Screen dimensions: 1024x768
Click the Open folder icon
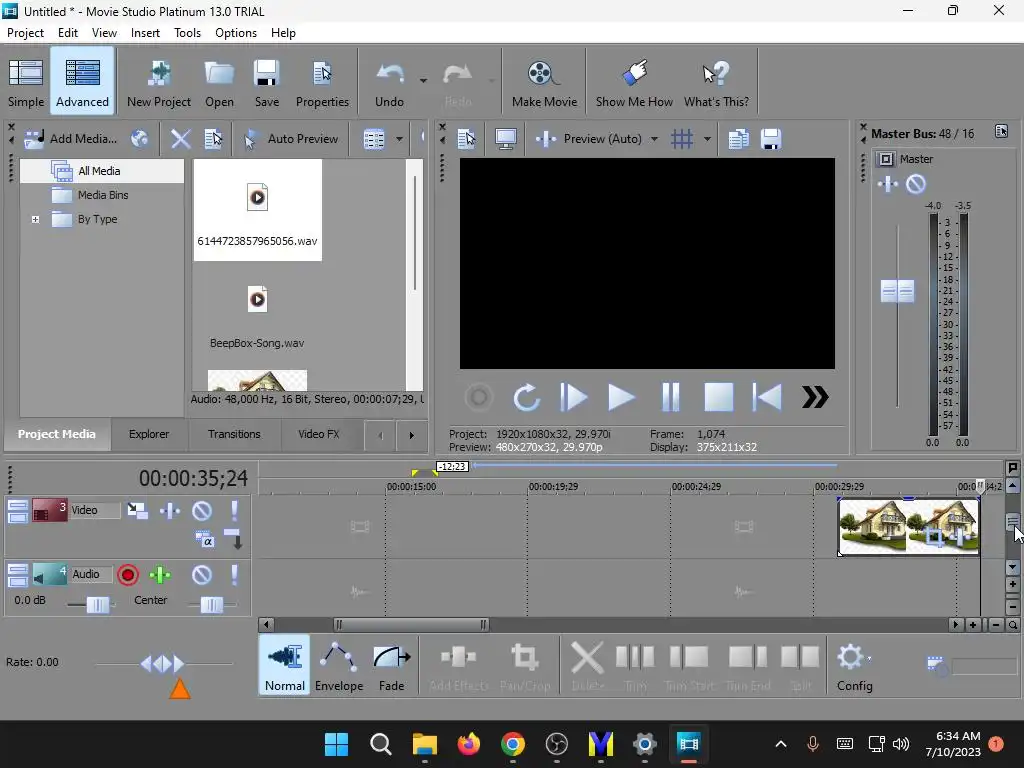tap(219, 82)
